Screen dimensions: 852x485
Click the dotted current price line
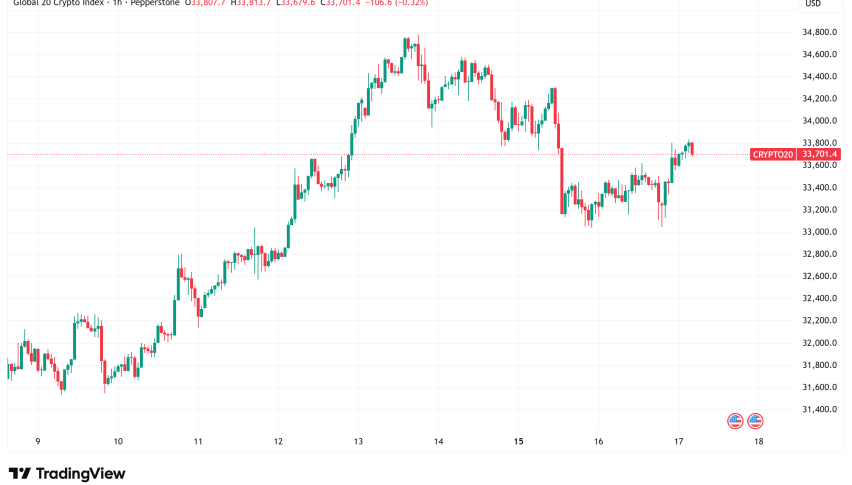[x=378, y=155]
